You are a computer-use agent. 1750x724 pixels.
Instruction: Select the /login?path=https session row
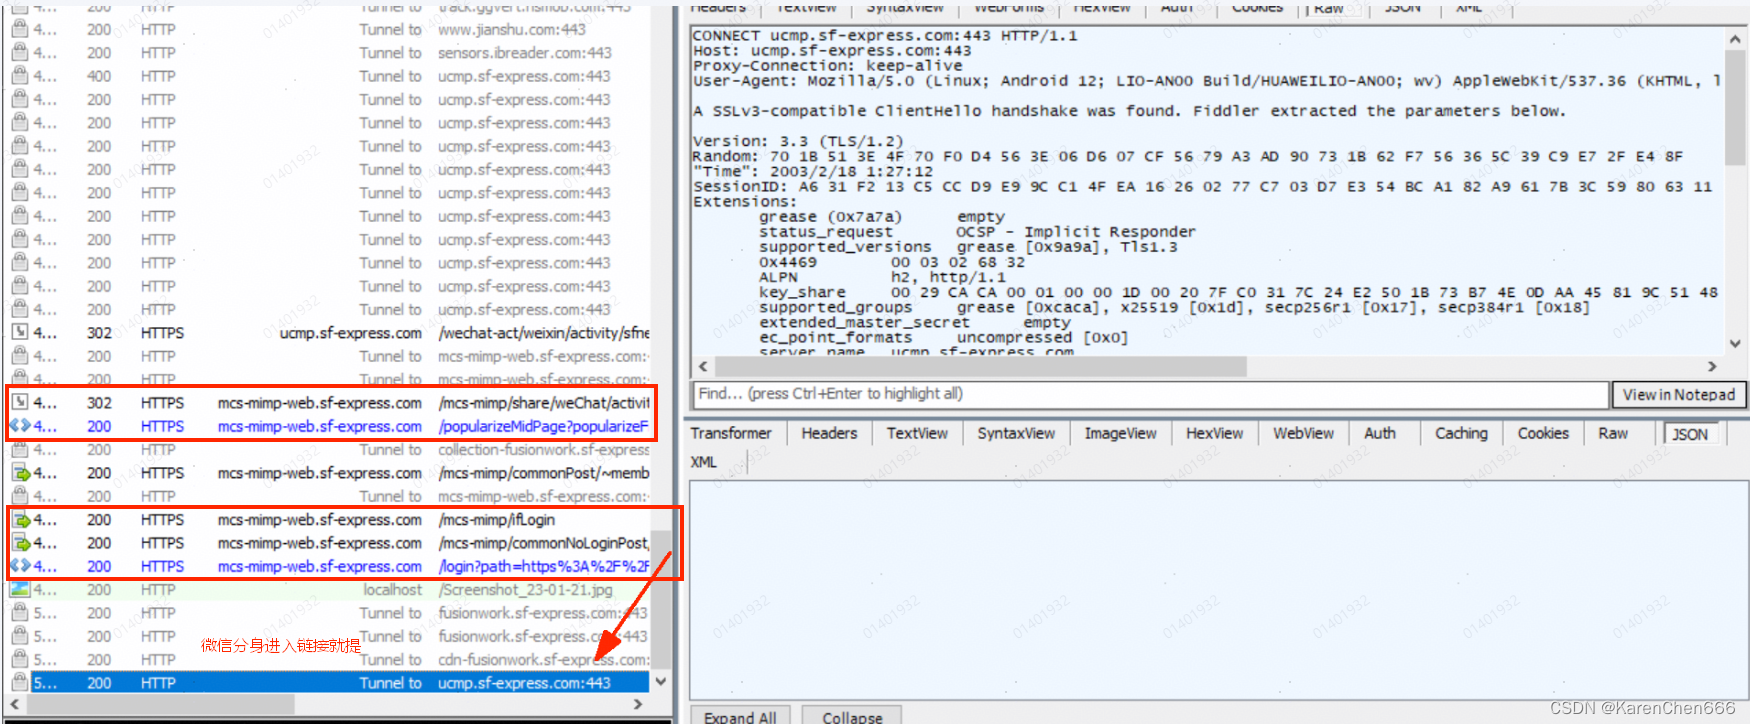tap(328, 566)
